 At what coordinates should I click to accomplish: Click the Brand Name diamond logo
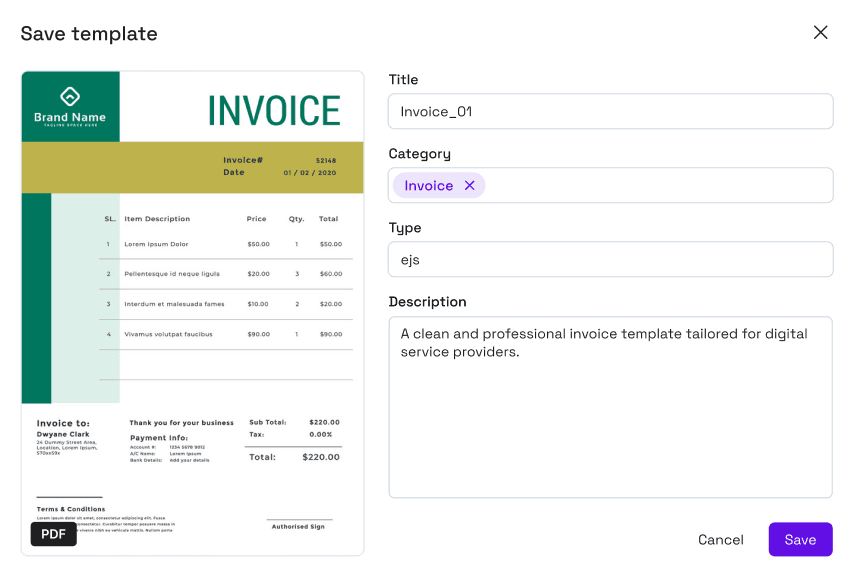tap(70, 96)
